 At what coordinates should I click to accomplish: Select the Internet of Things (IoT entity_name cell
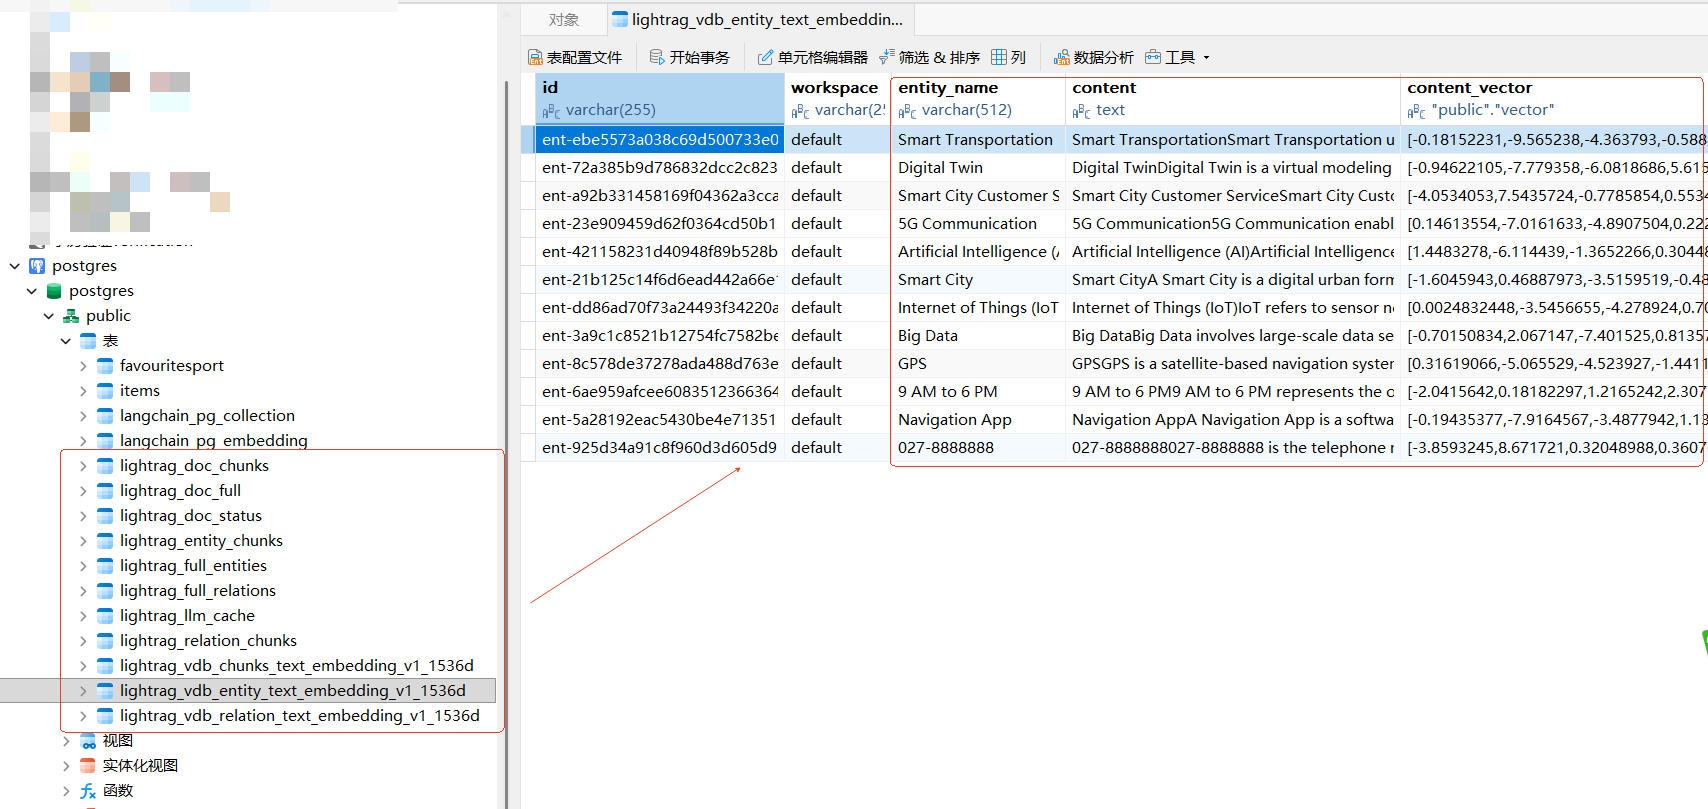(978, 308)
